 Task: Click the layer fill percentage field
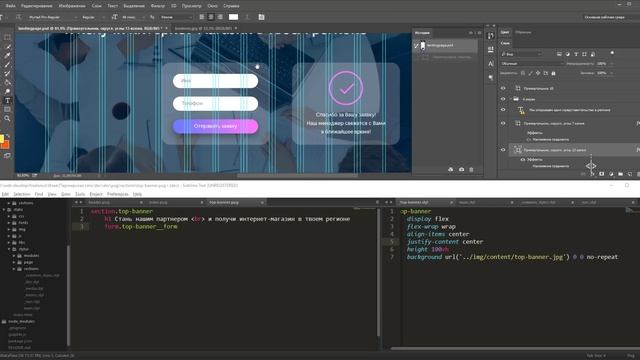pos(602,73)
